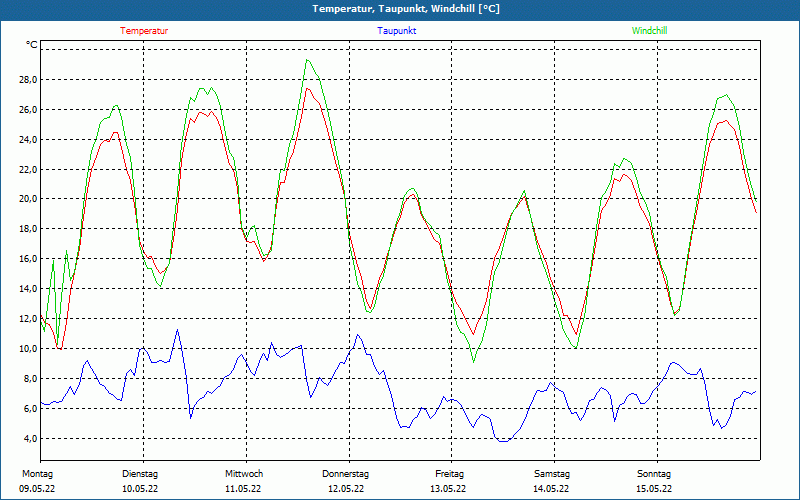The width and height of the screenshot is (800, 500).
Task: Select the Montag day label
Action: click(37, 473)
